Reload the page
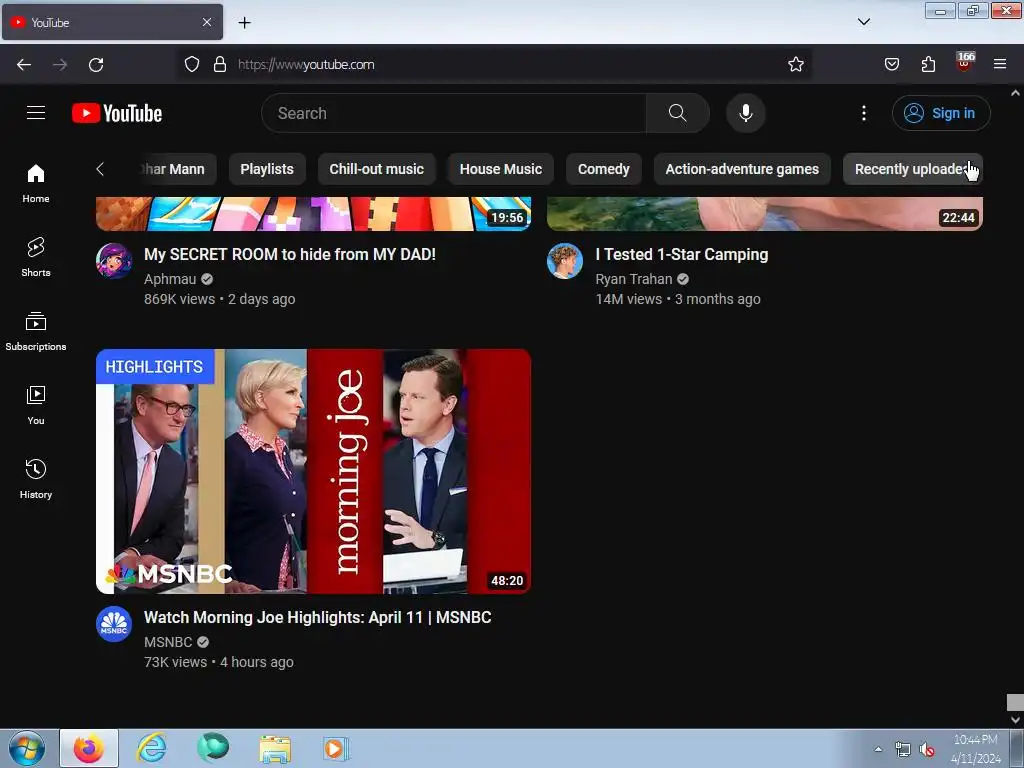The height and width of the screenshot is (768, 1024). click(96, 64)
